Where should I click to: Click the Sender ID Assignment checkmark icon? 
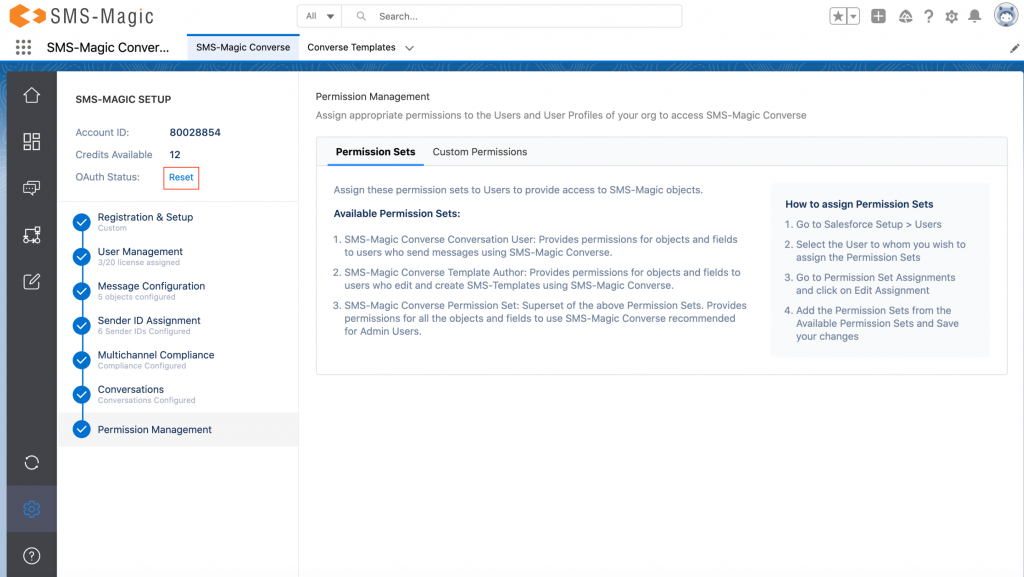click(x=82, y=325)
